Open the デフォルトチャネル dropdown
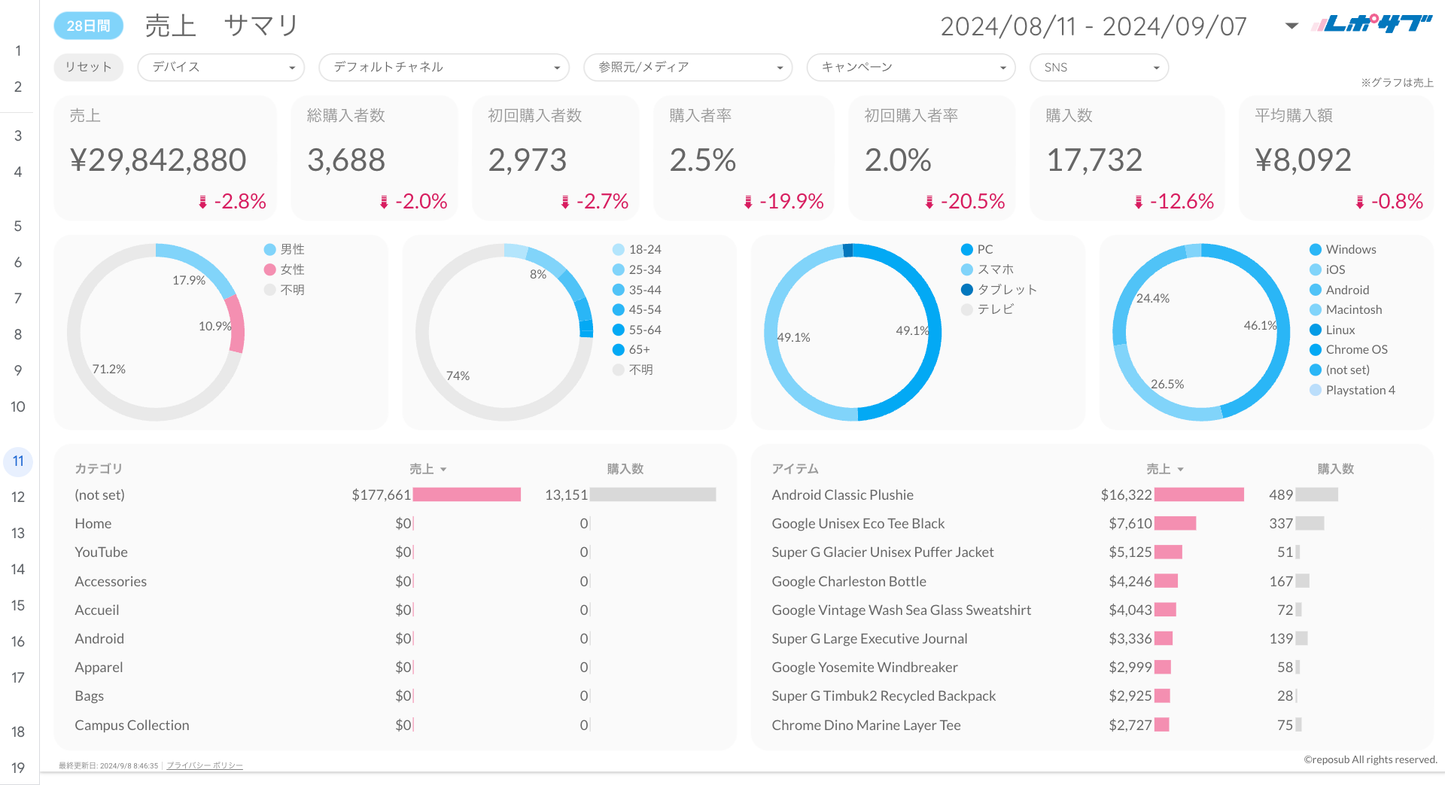 (443, 67)
